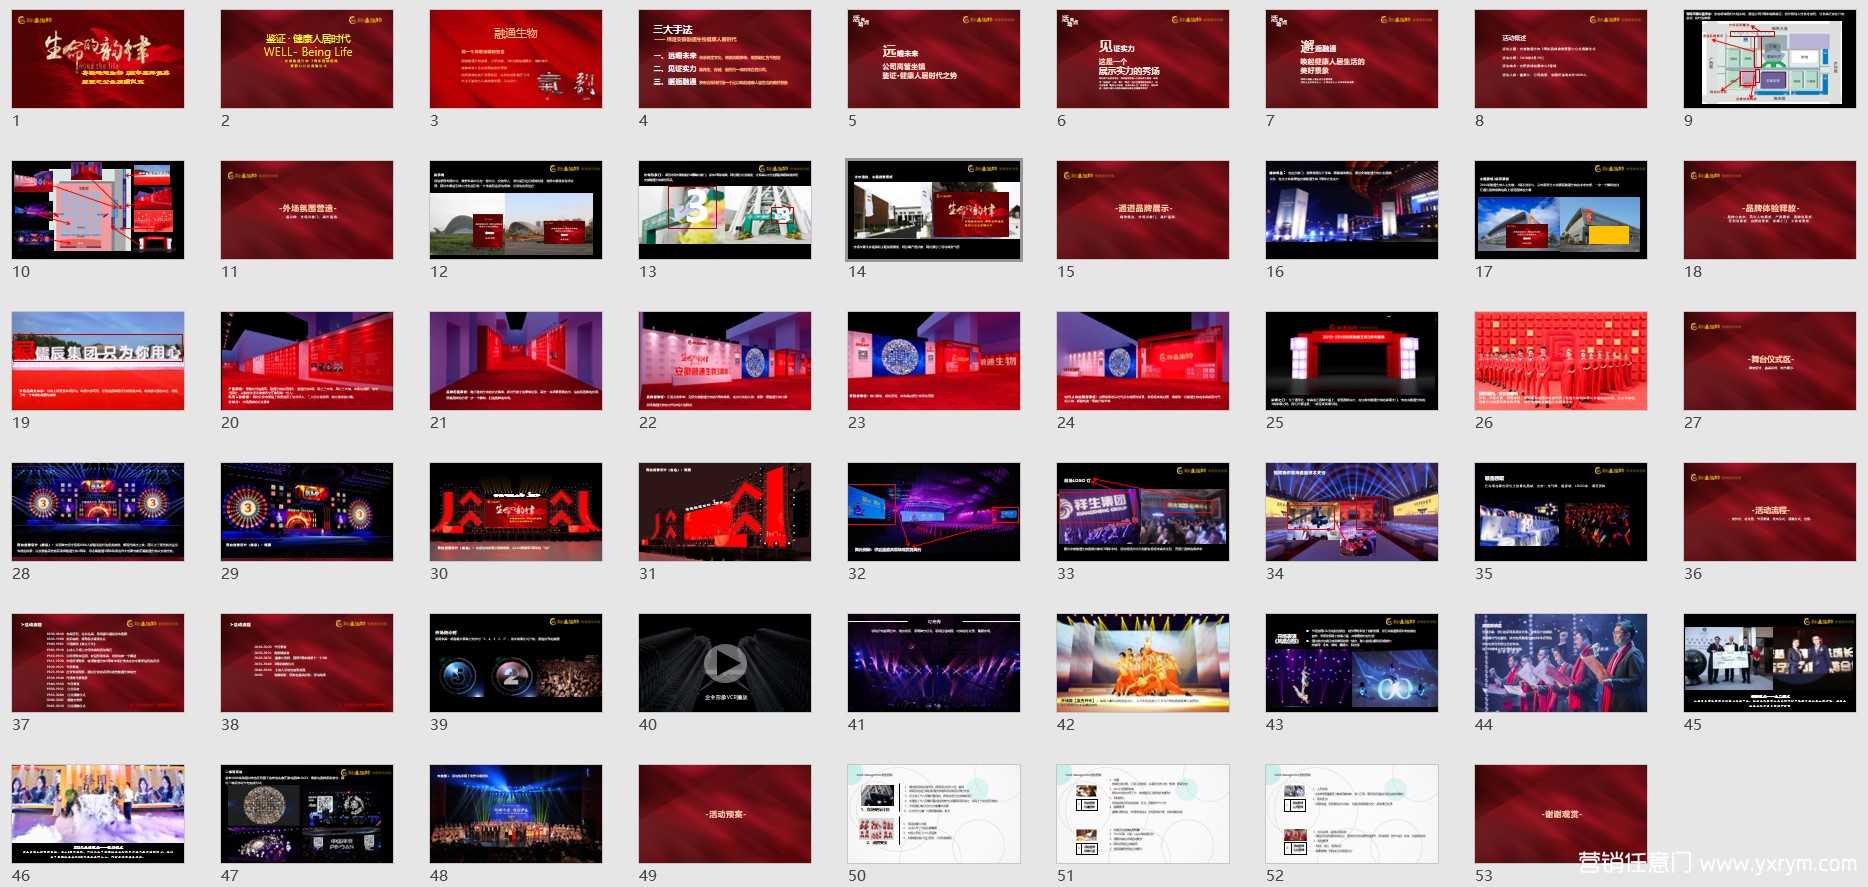Click slide 4 '三大手法' thumbnail
Screen dimensions: 1868x887
point(725,59)
